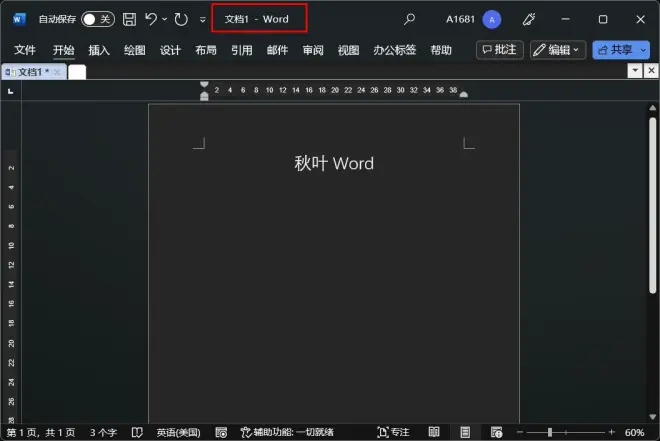
Task: Click the 秋叶 Word text in document
Action: [x=334, y=163]
